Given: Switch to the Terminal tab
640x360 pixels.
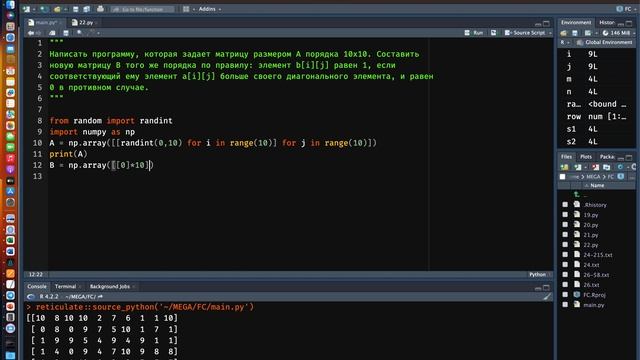Looking at the screenshot, I should tap(66, 287).
